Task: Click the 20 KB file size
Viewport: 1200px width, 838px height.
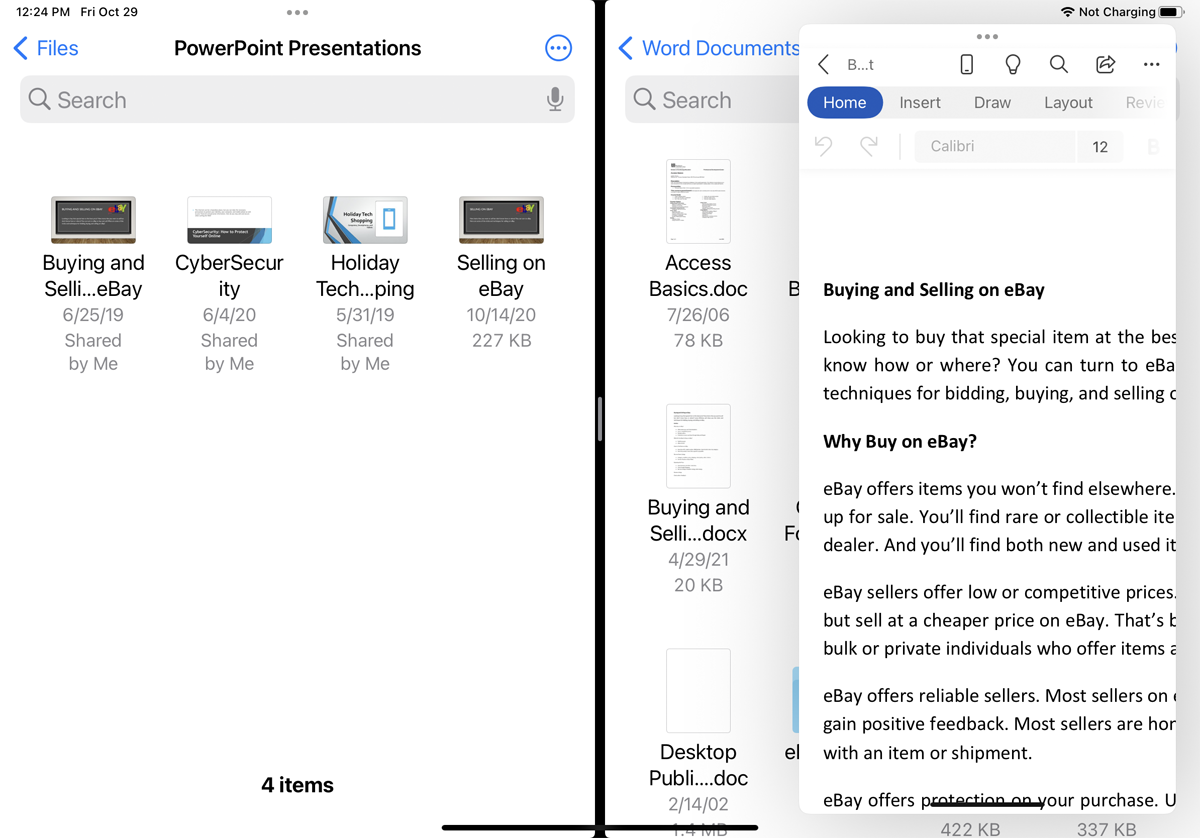Action: pyautogui.click(x=698, y=585)
